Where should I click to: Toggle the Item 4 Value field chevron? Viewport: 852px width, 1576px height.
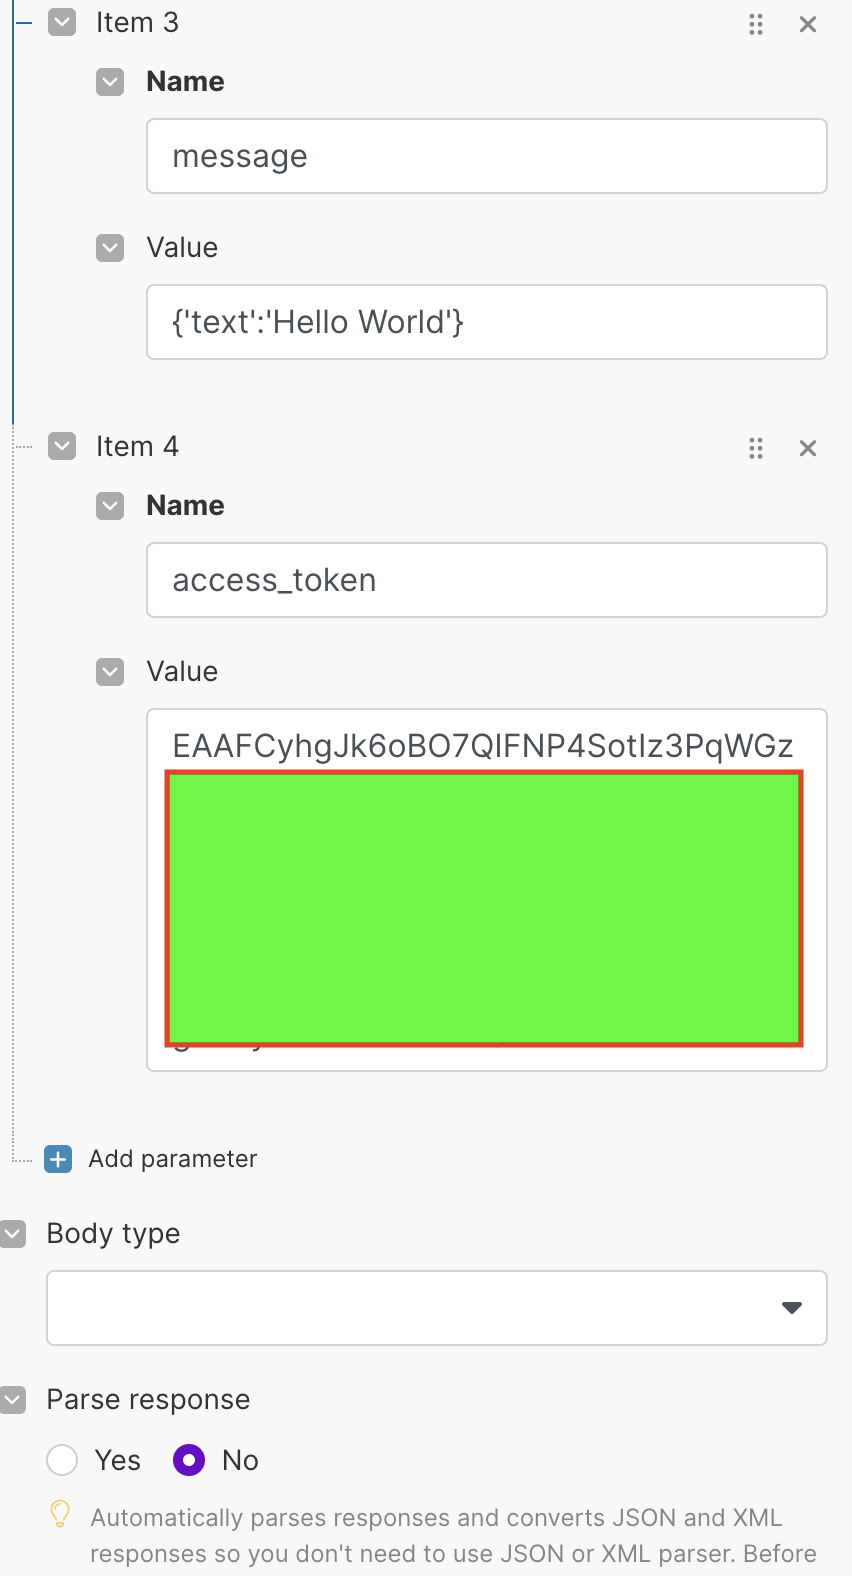[x=110, y=672]
